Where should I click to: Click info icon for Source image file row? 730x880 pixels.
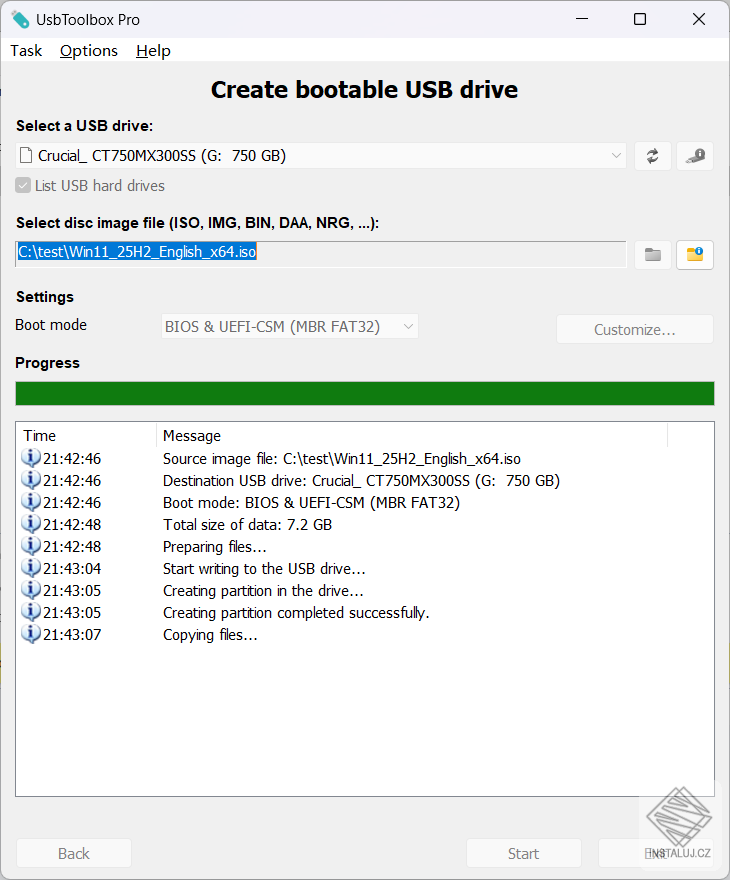click(x=31, y=458)
